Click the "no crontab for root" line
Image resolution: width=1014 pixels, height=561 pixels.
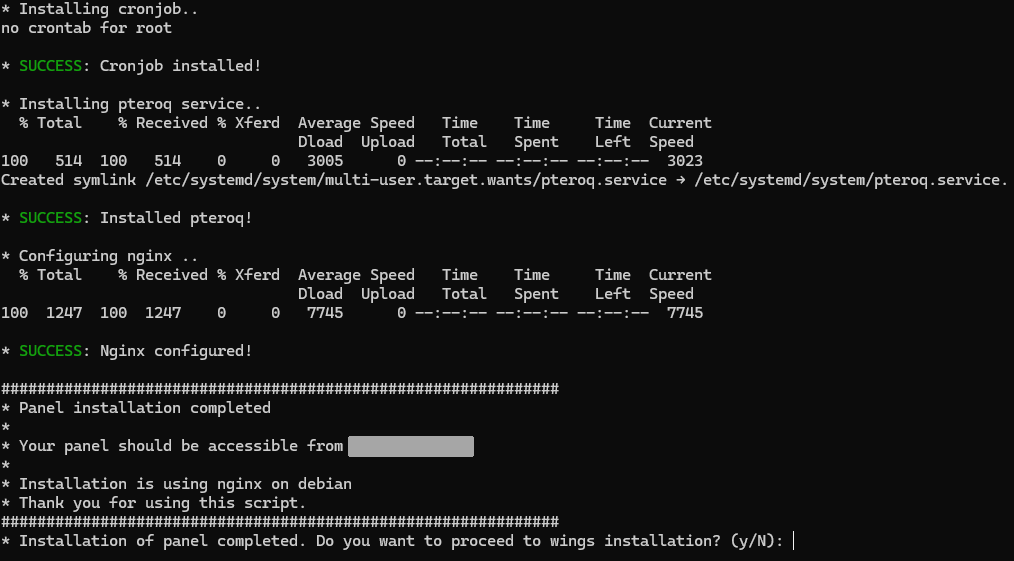[x=86, y=28]
